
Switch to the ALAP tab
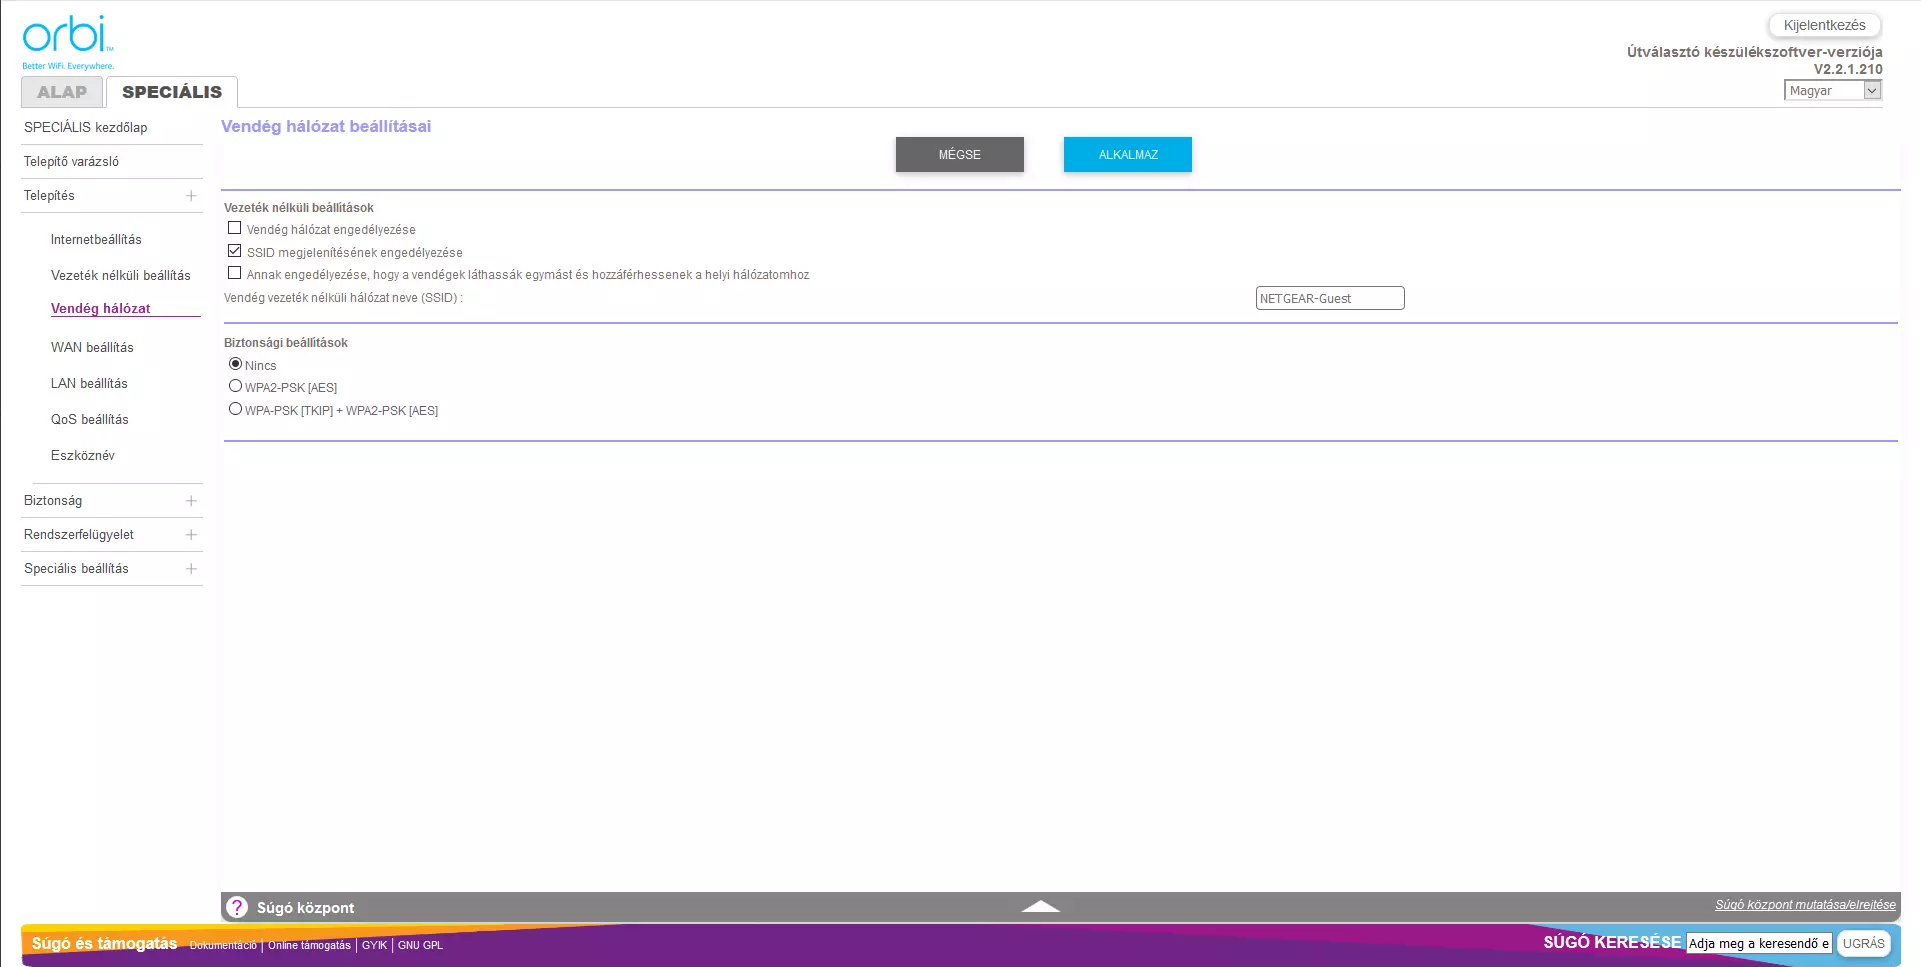[62, 92]
